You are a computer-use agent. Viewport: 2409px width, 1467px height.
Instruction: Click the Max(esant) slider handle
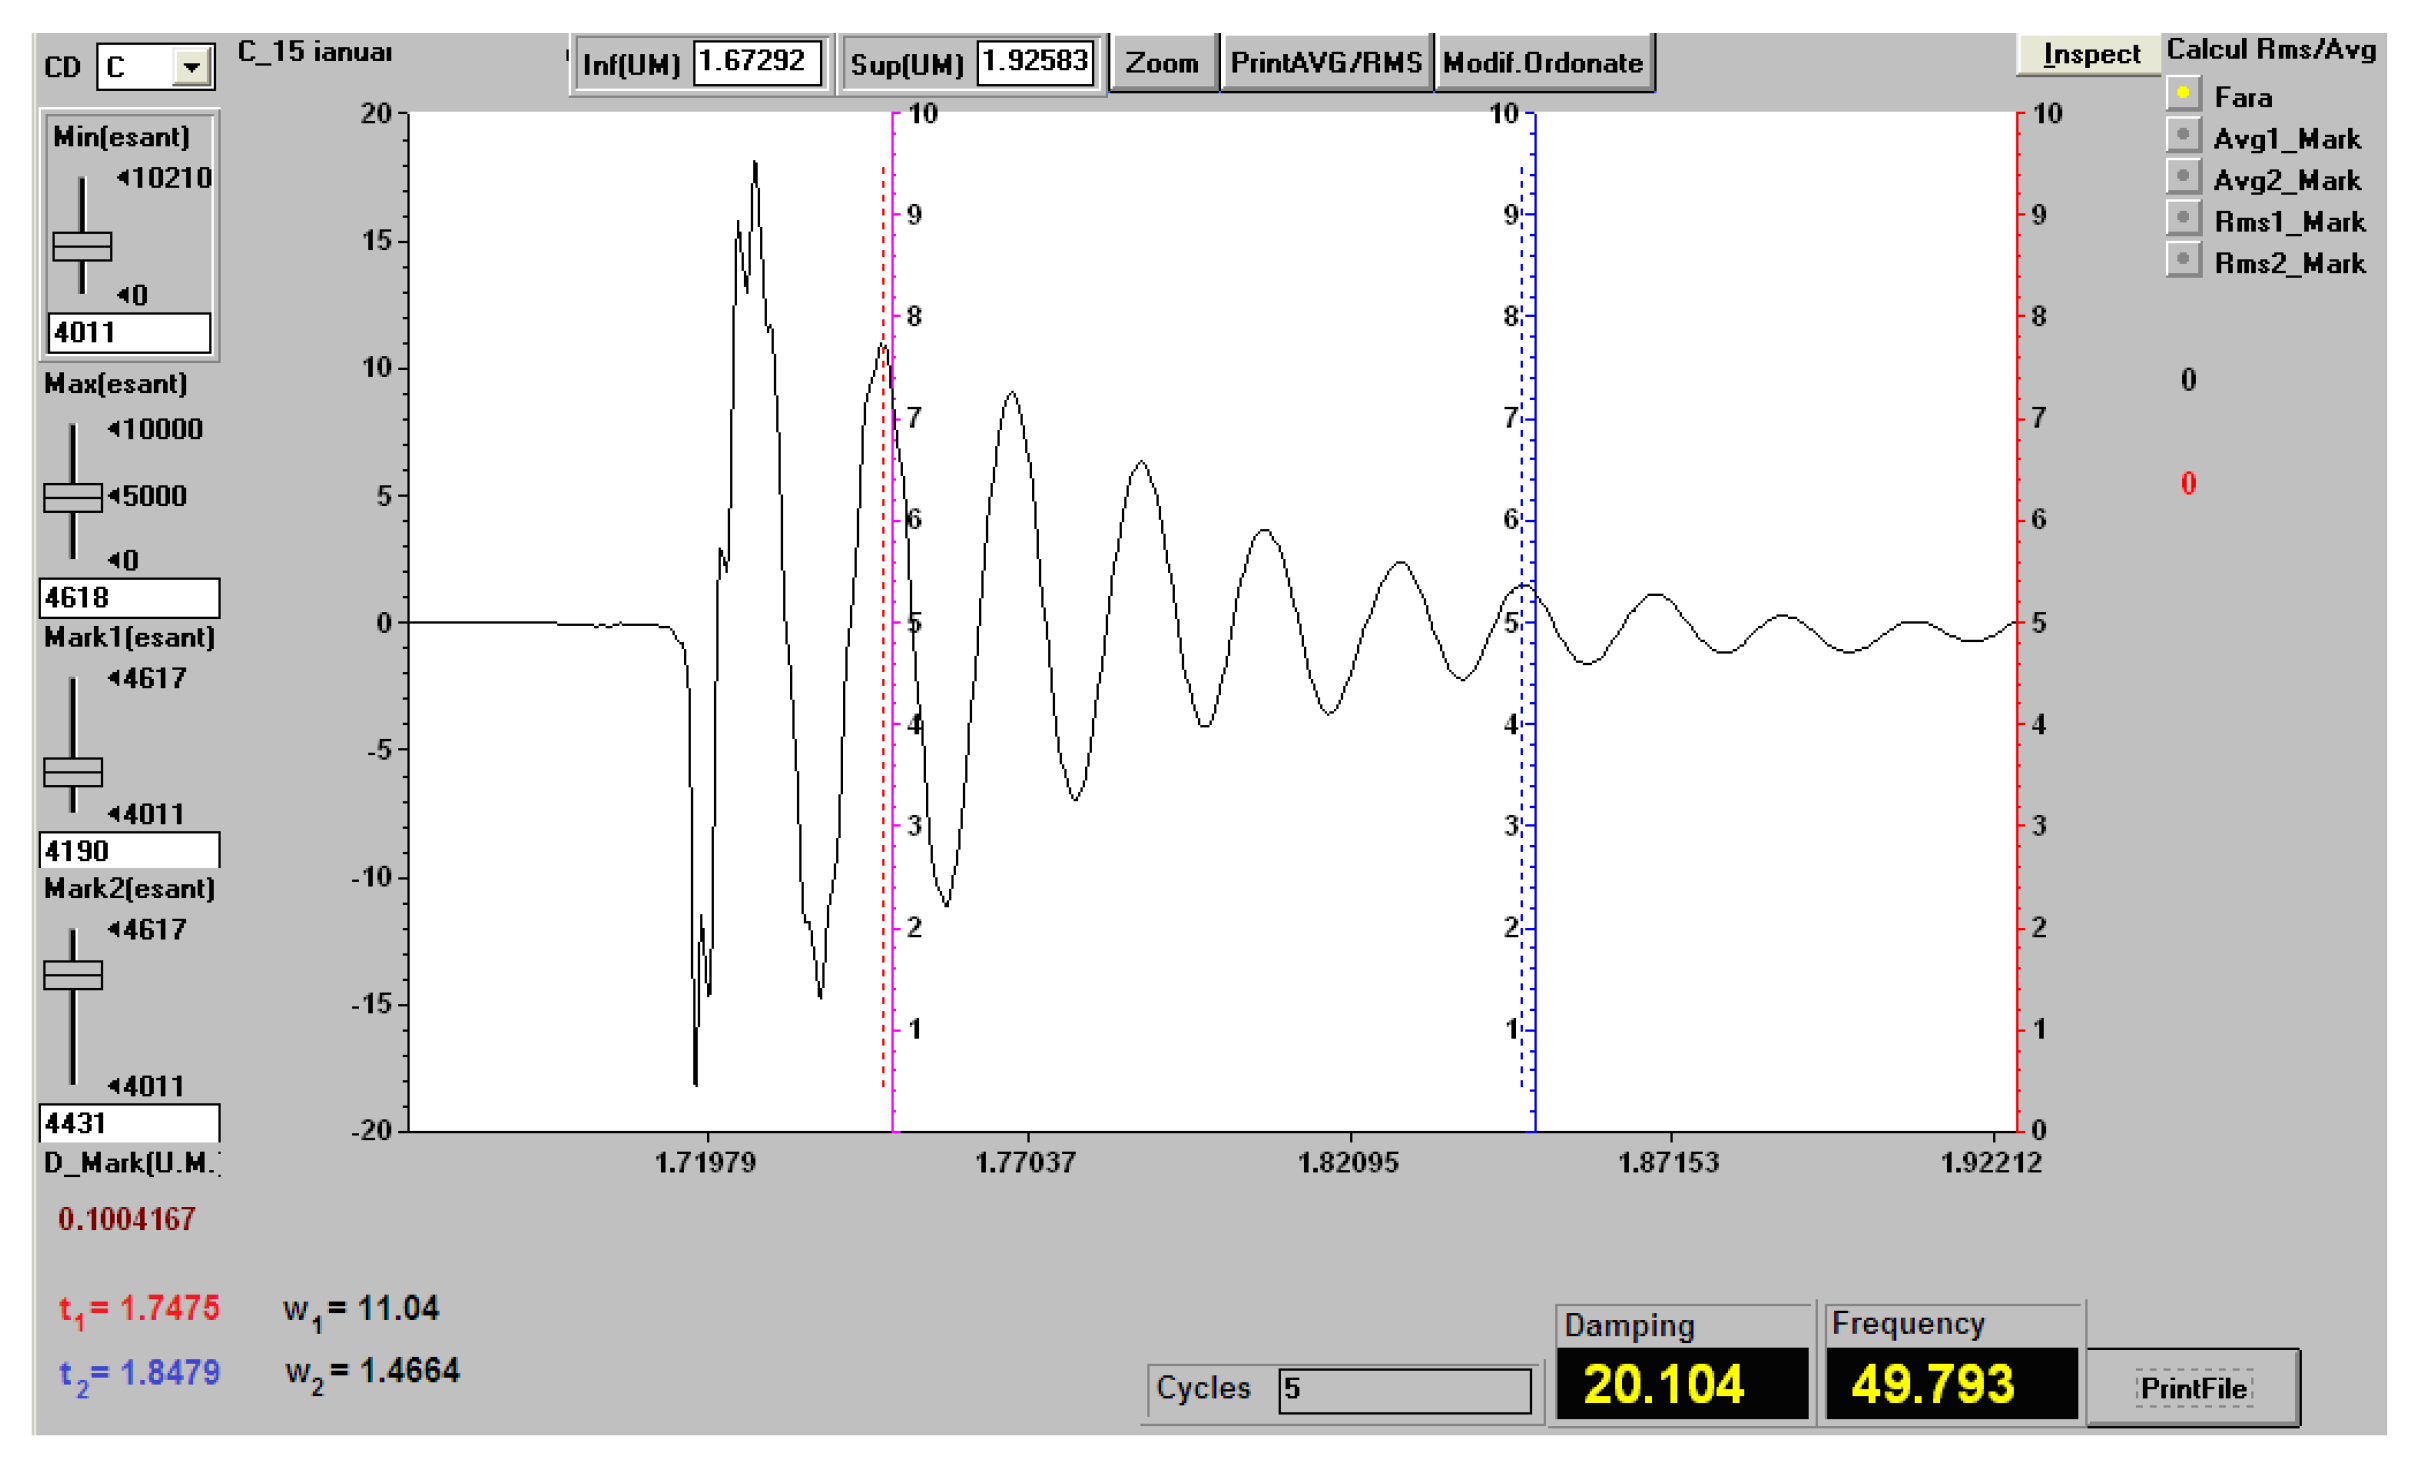(x=73, y=497)
